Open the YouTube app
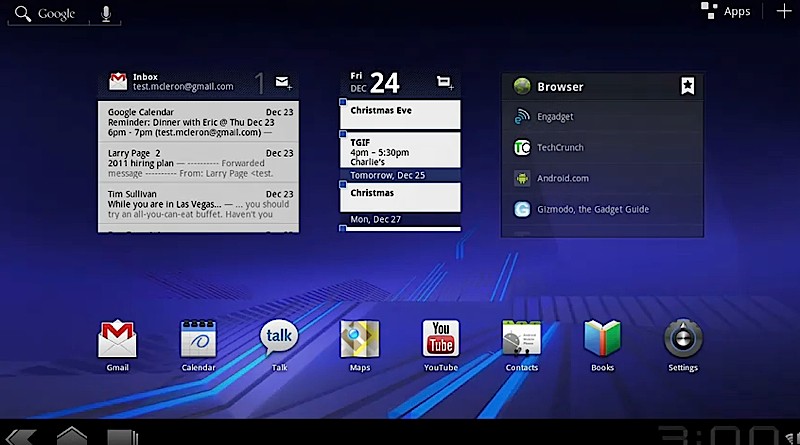The width and height of the screenshot is (800, 445). 440,340
